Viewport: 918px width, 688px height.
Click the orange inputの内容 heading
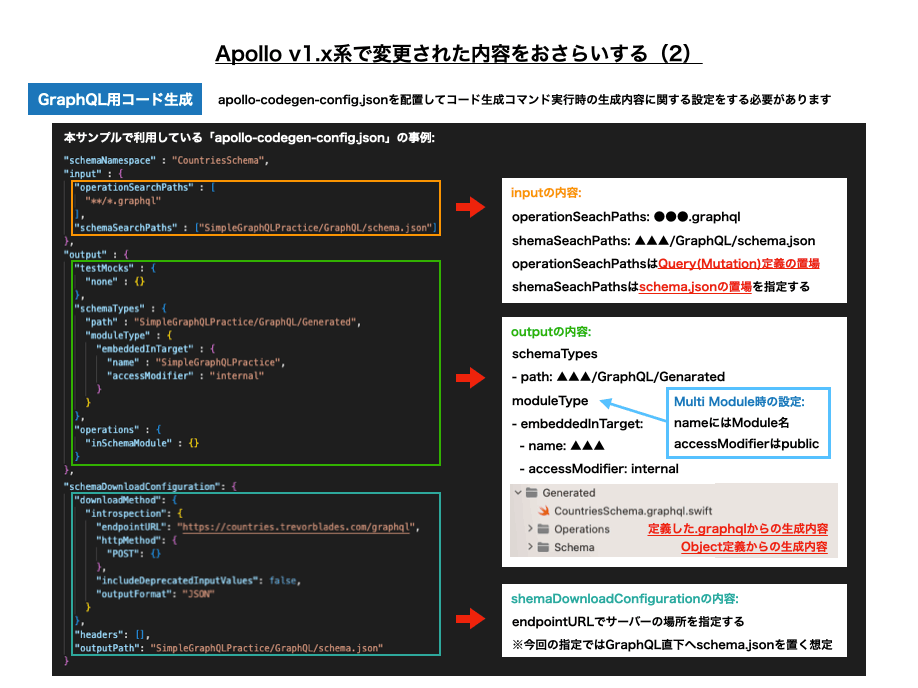pos(546,193)
